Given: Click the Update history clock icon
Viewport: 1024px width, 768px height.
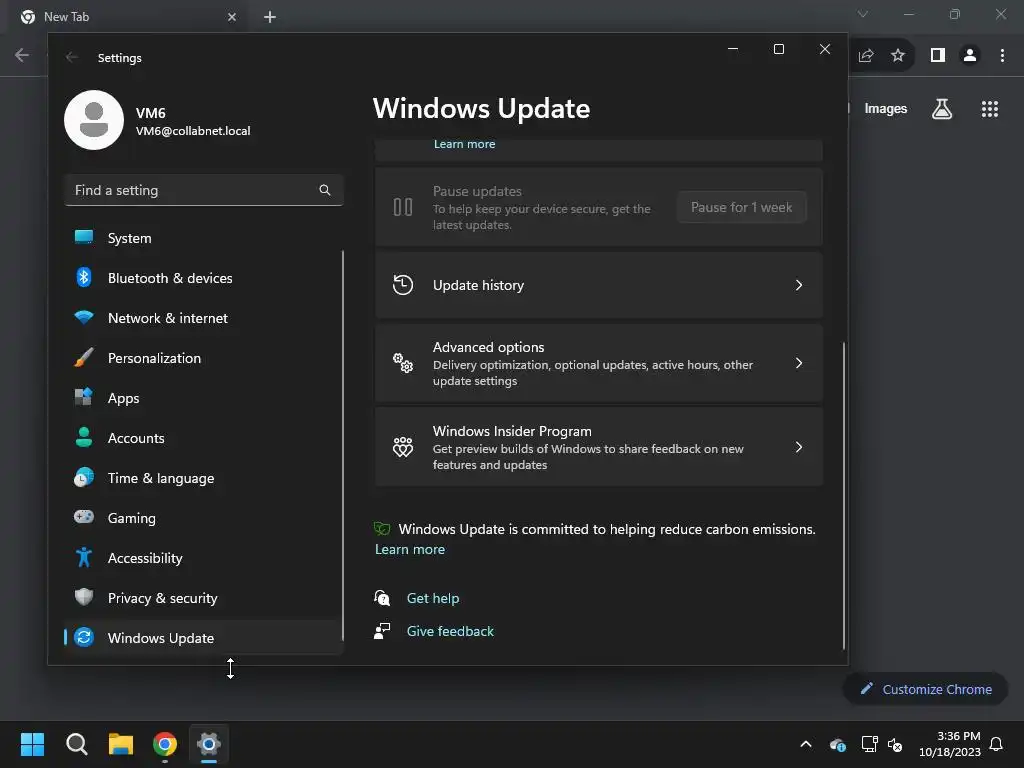Looking at the screenshot, I should click(x=403, y=285).
